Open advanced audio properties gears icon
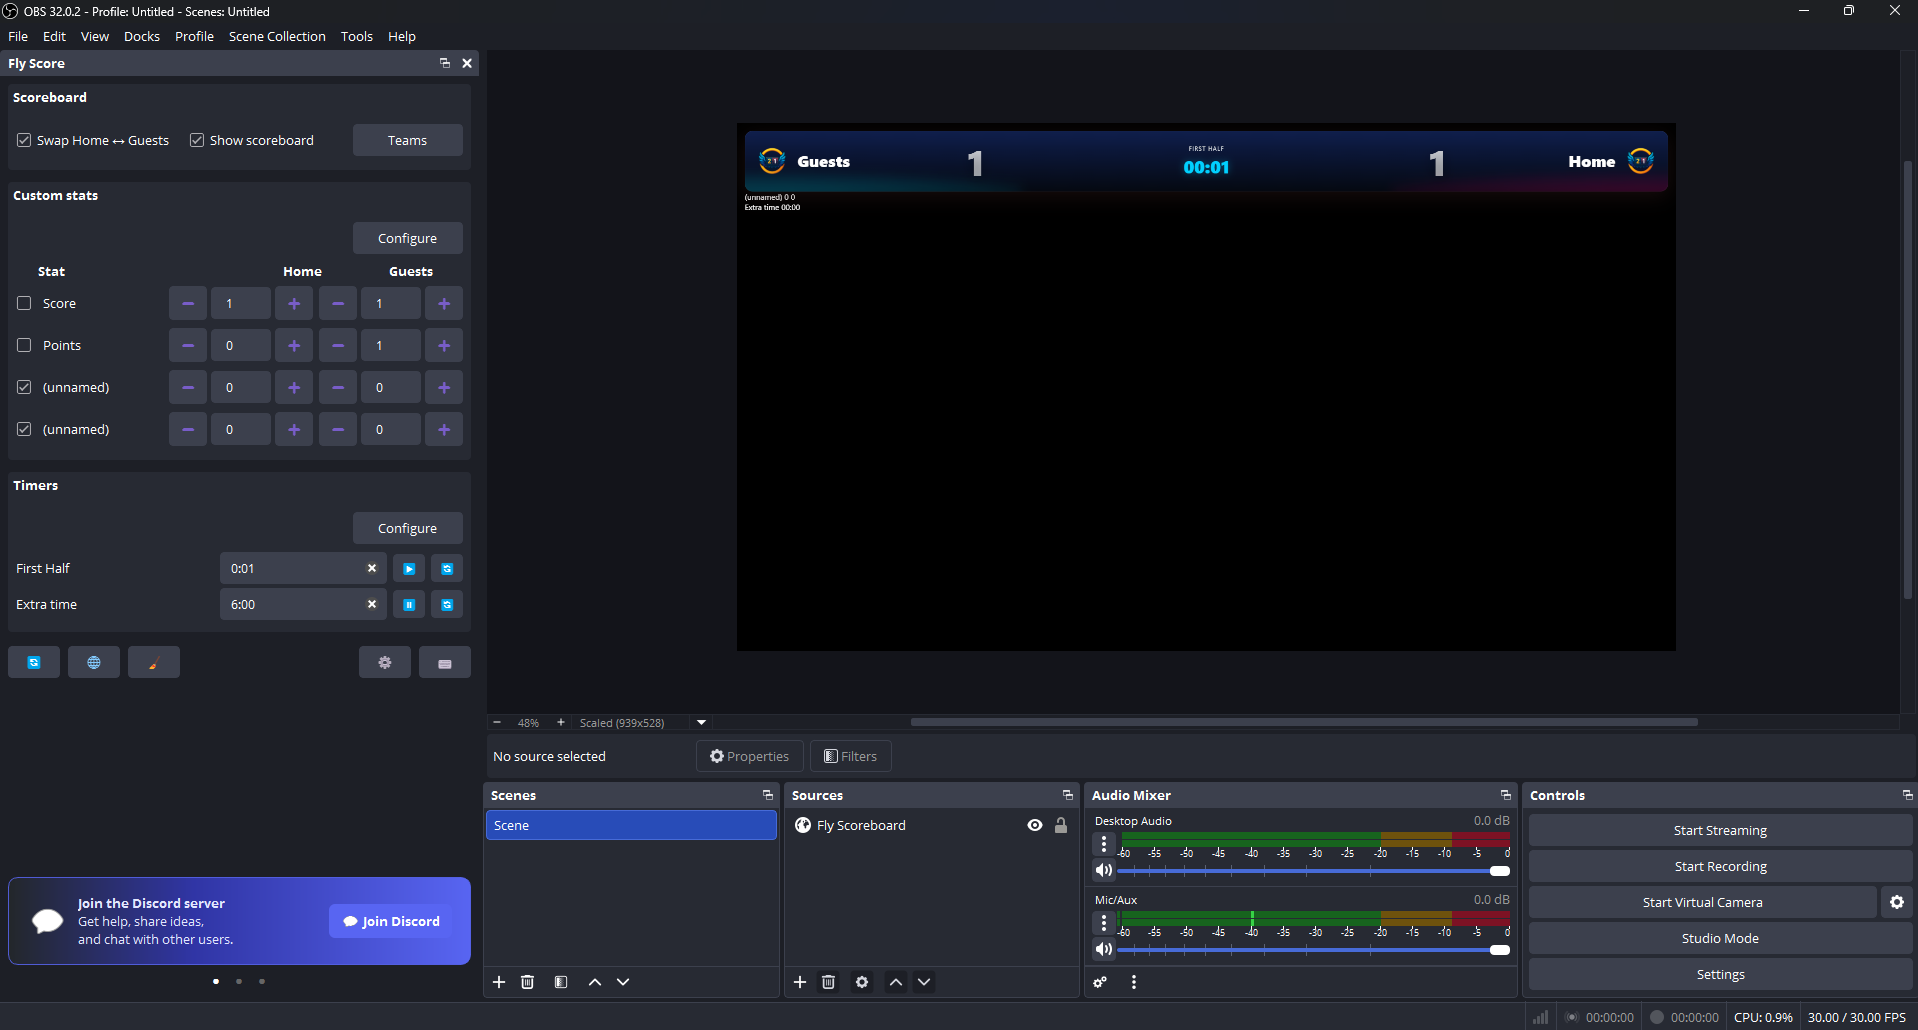Viewport: 1918px width, 1030px height. 1100,982
